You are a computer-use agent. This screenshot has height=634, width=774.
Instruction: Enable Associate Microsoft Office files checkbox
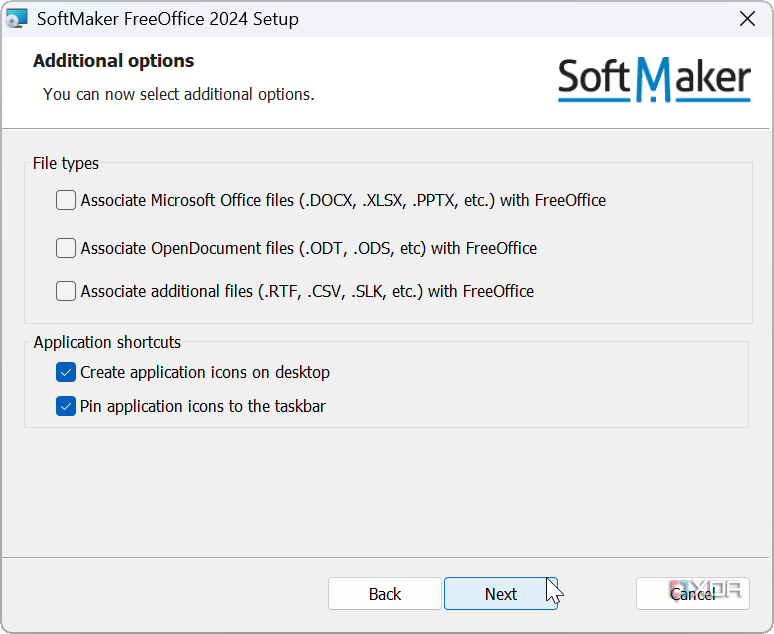coord(66,200)
